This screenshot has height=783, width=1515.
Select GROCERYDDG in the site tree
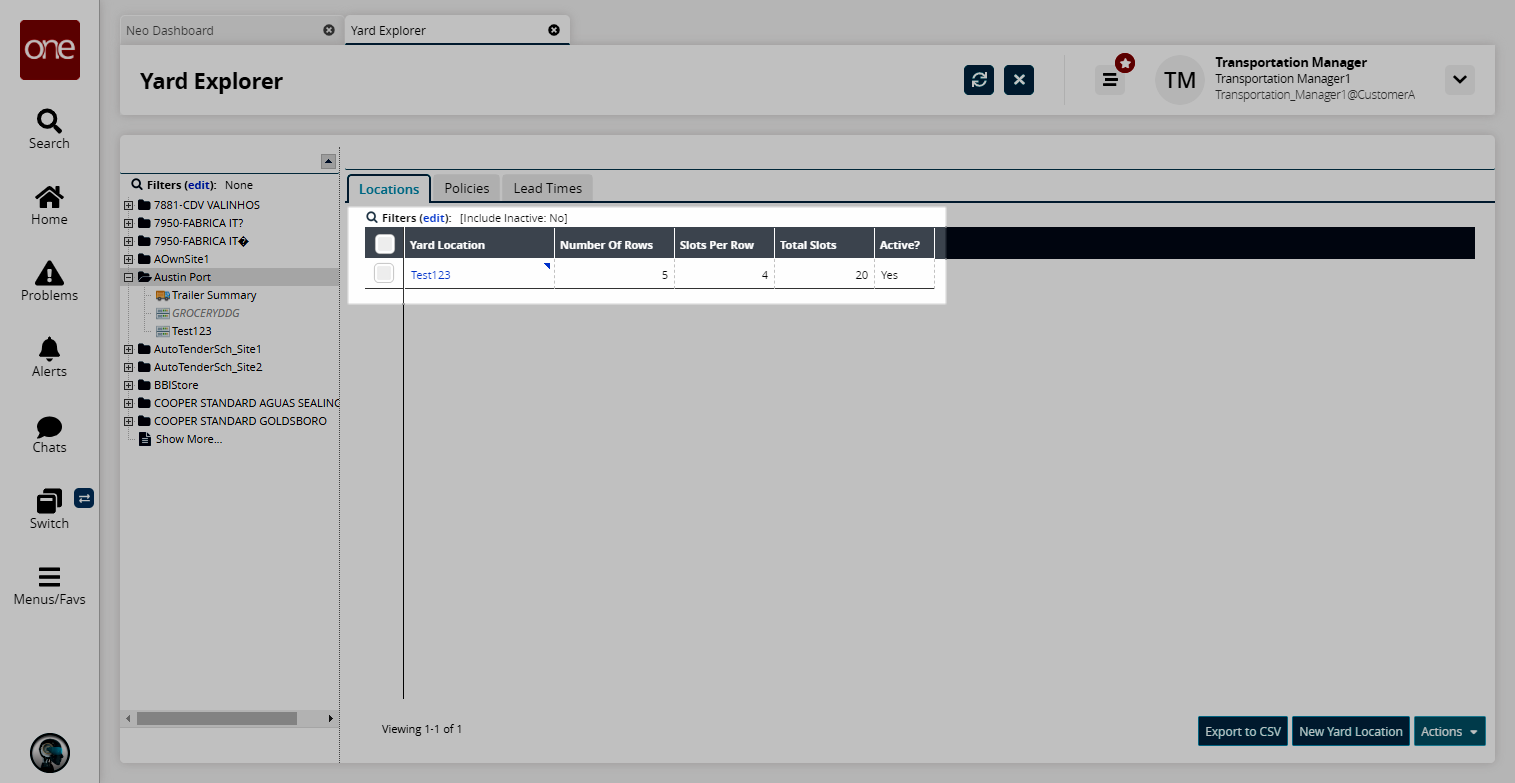pos(206,313)
